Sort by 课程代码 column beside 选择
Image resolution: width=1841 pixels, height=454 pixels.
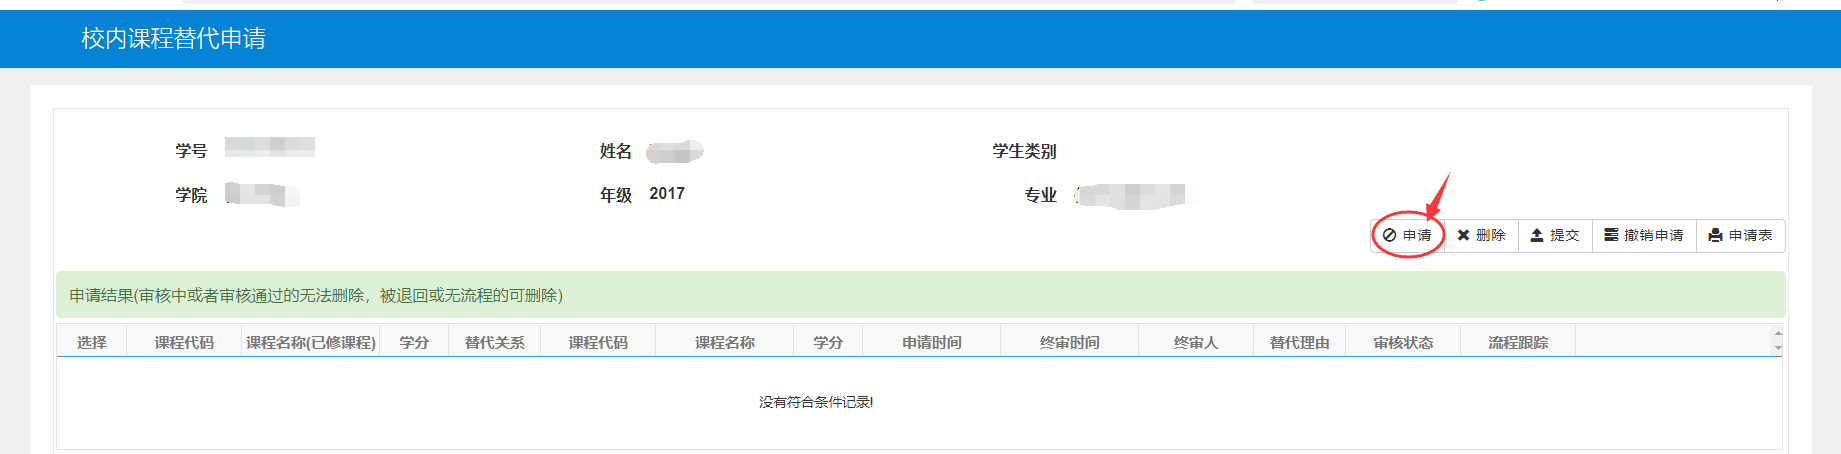tap(184, 342)
